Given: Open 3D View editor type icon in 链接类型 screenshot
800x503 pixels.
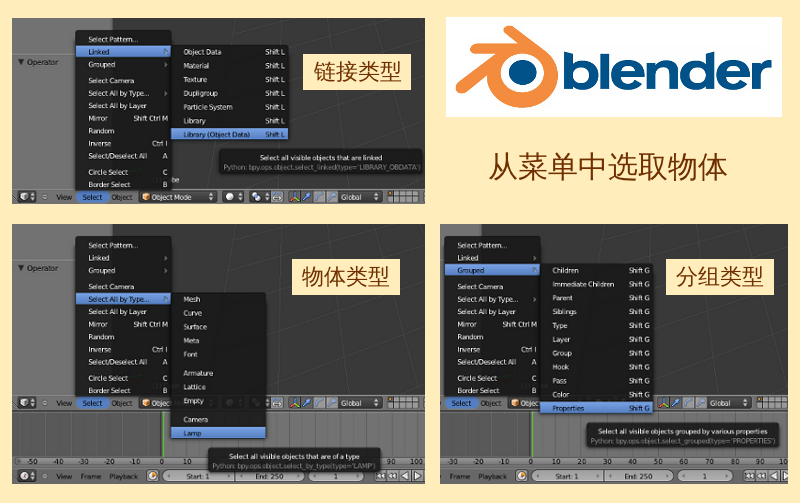Looking at the screenshot, I should [27, 197].
